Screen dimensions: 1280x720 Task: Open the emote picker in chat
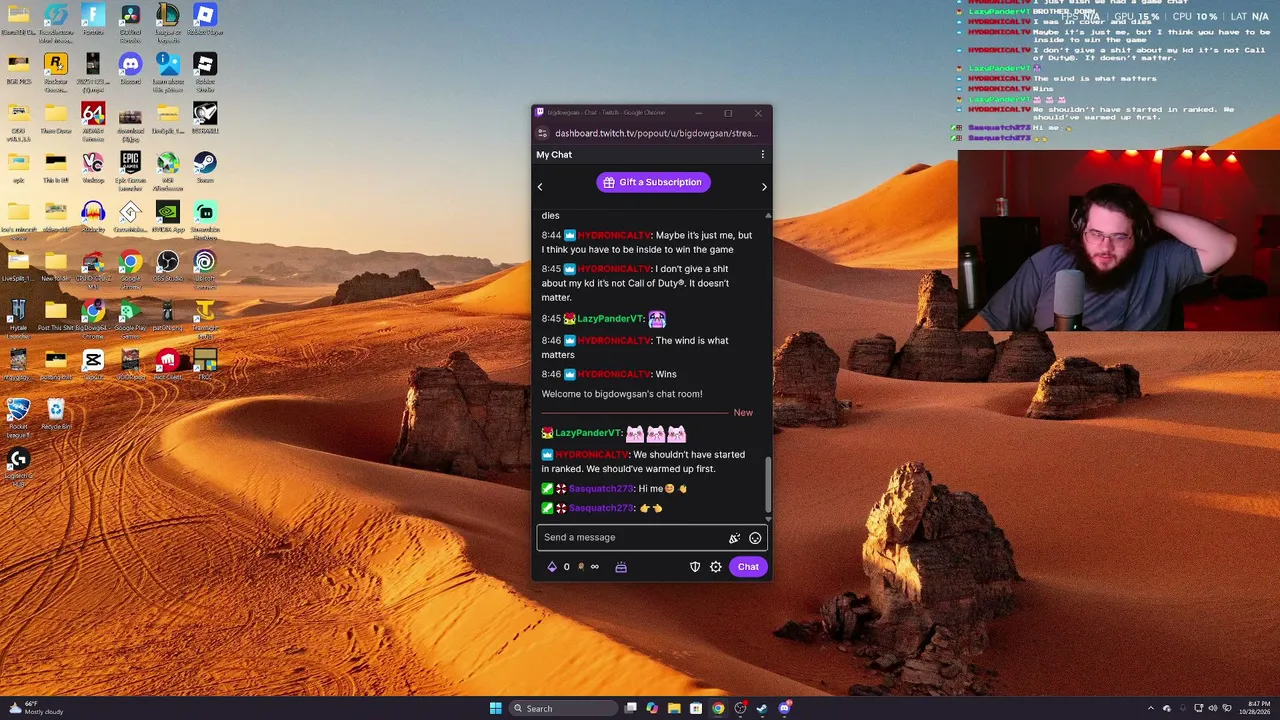[x=755, y=538]
